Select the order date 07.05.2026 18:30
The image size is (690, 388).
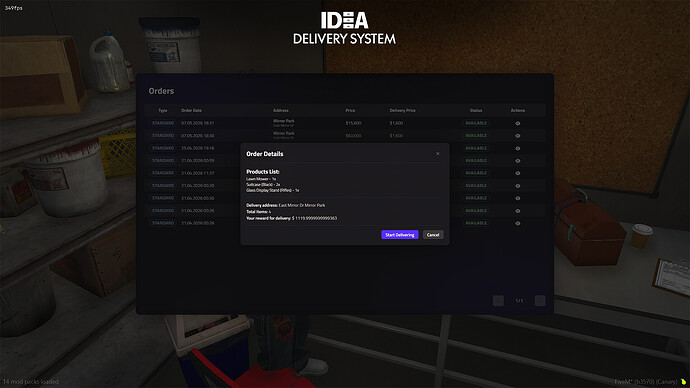tap(198, 135)
